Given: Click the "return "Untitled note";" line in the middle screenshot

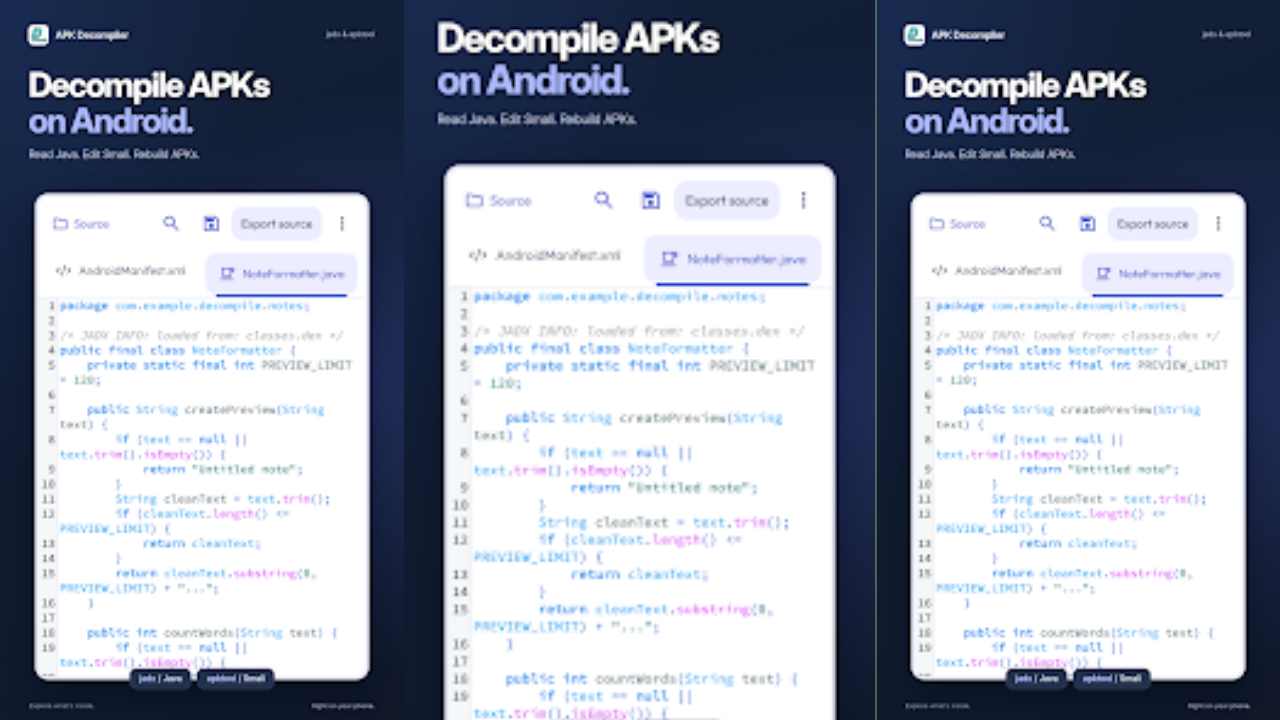Looking at the screenshot, I should point(664,488).
